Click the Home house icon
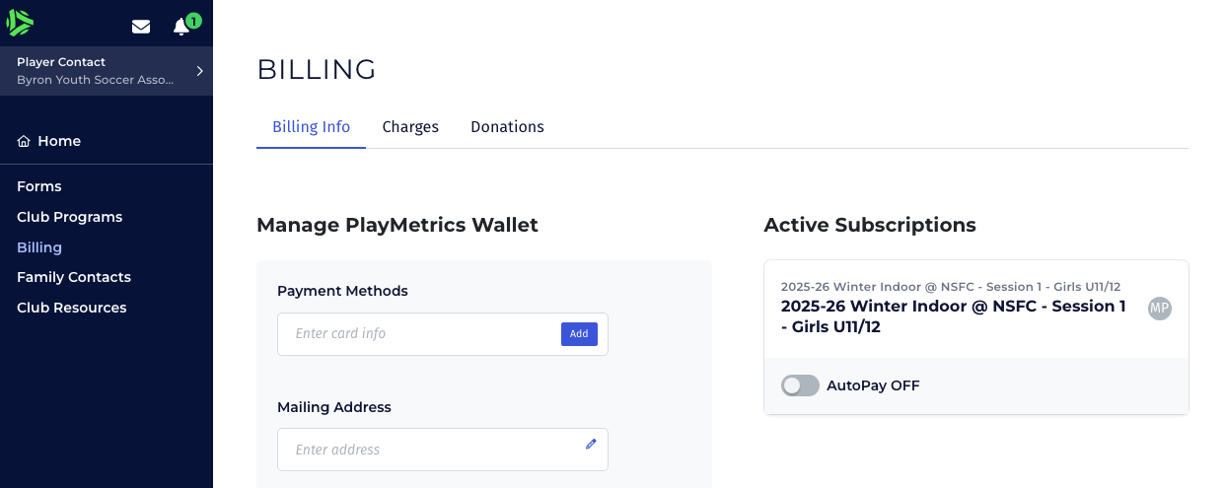Image resolution: width=1224 pixels, height=488 pixels. pyautogui.click(x=24, y=141)
